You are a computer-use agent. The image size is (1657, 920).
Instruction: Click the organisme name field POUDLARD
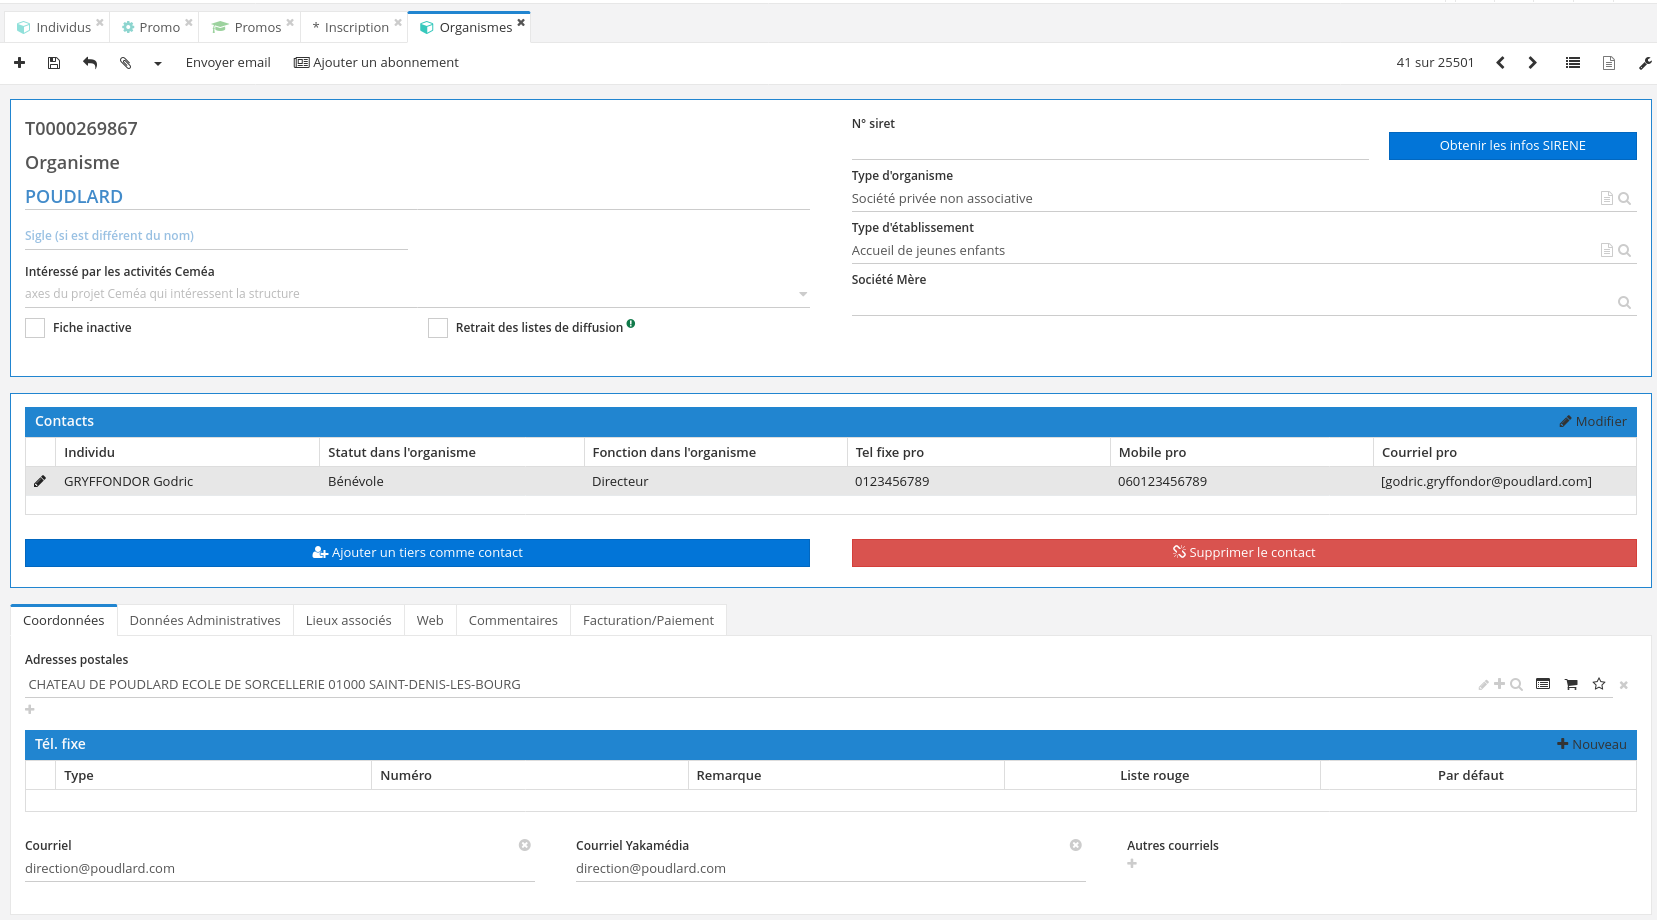point(417,197)
